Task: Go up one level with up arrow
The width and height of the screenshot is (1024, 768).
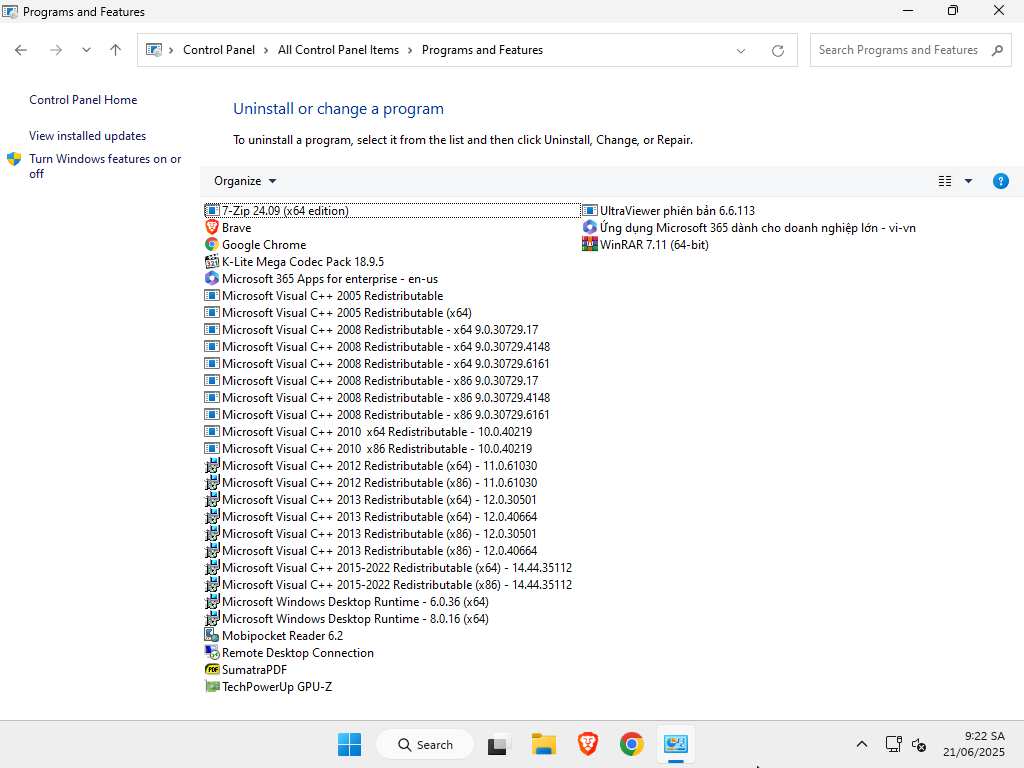Action: point(115,50)
